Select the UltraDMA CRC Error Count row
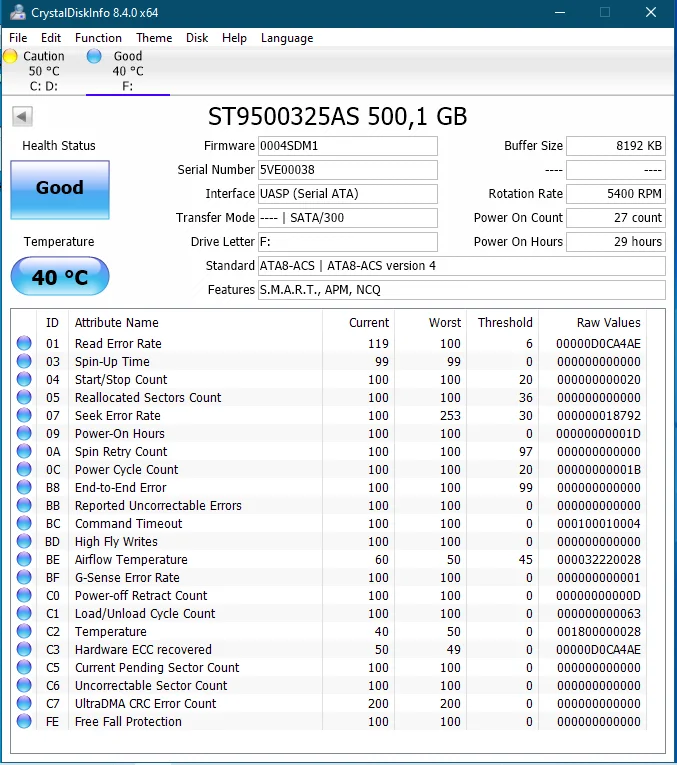Screen dimensions: 677x765 click(x=329, y=704)
